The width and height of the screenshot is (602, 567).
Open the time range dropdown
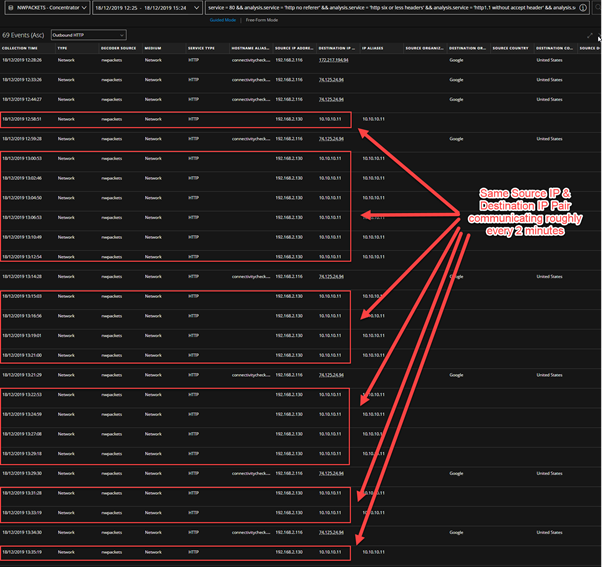click(147, 8)
